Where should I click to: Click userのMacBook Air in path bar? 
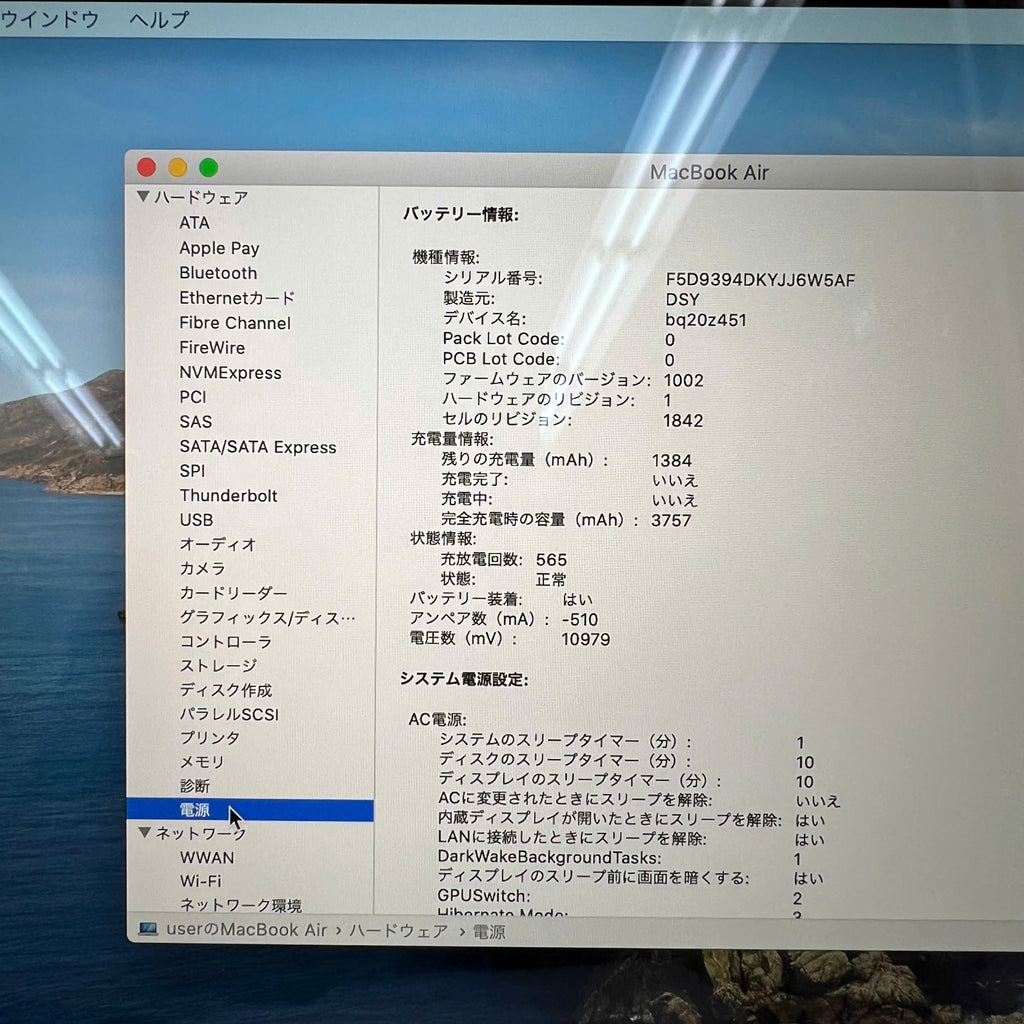(246, 929)
